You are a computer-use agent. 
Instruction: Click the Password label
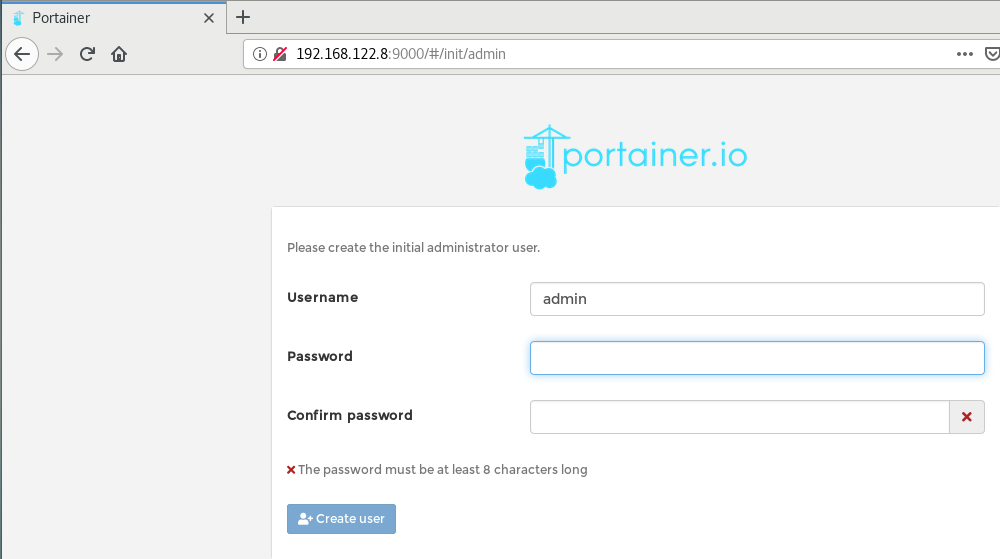pos(320,356)
